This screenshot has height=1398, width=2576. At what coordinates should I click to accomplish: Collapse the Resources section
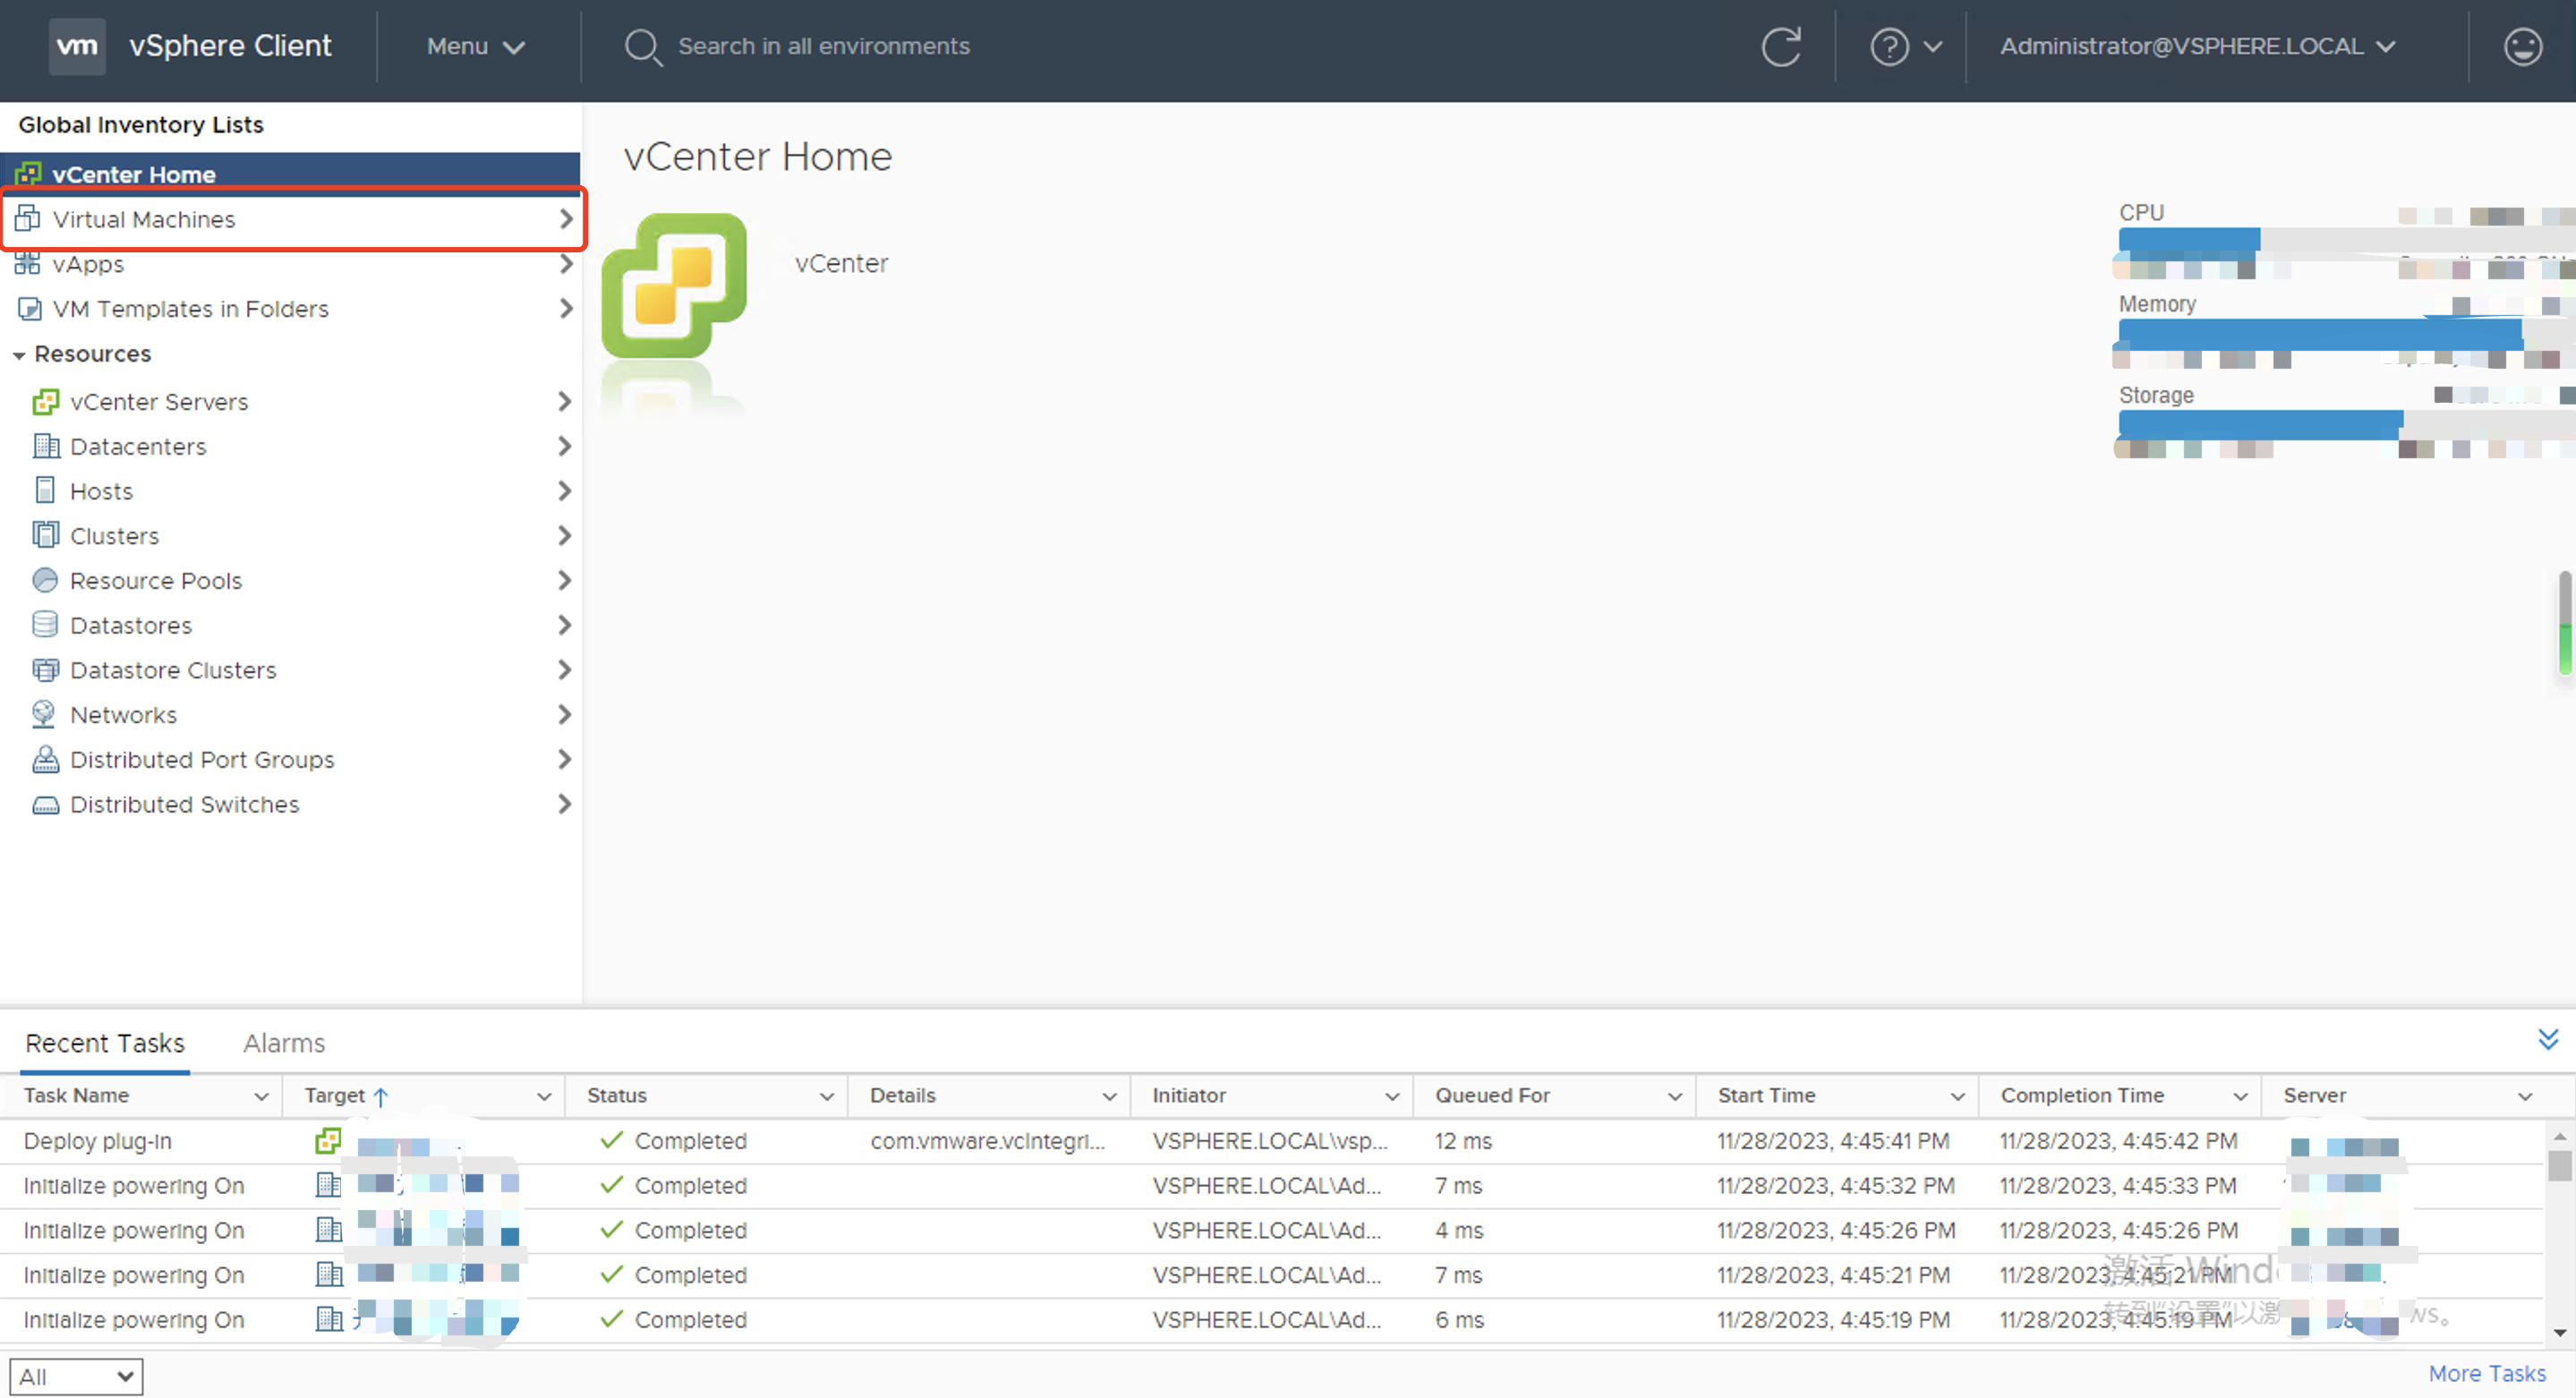[19, 355]
